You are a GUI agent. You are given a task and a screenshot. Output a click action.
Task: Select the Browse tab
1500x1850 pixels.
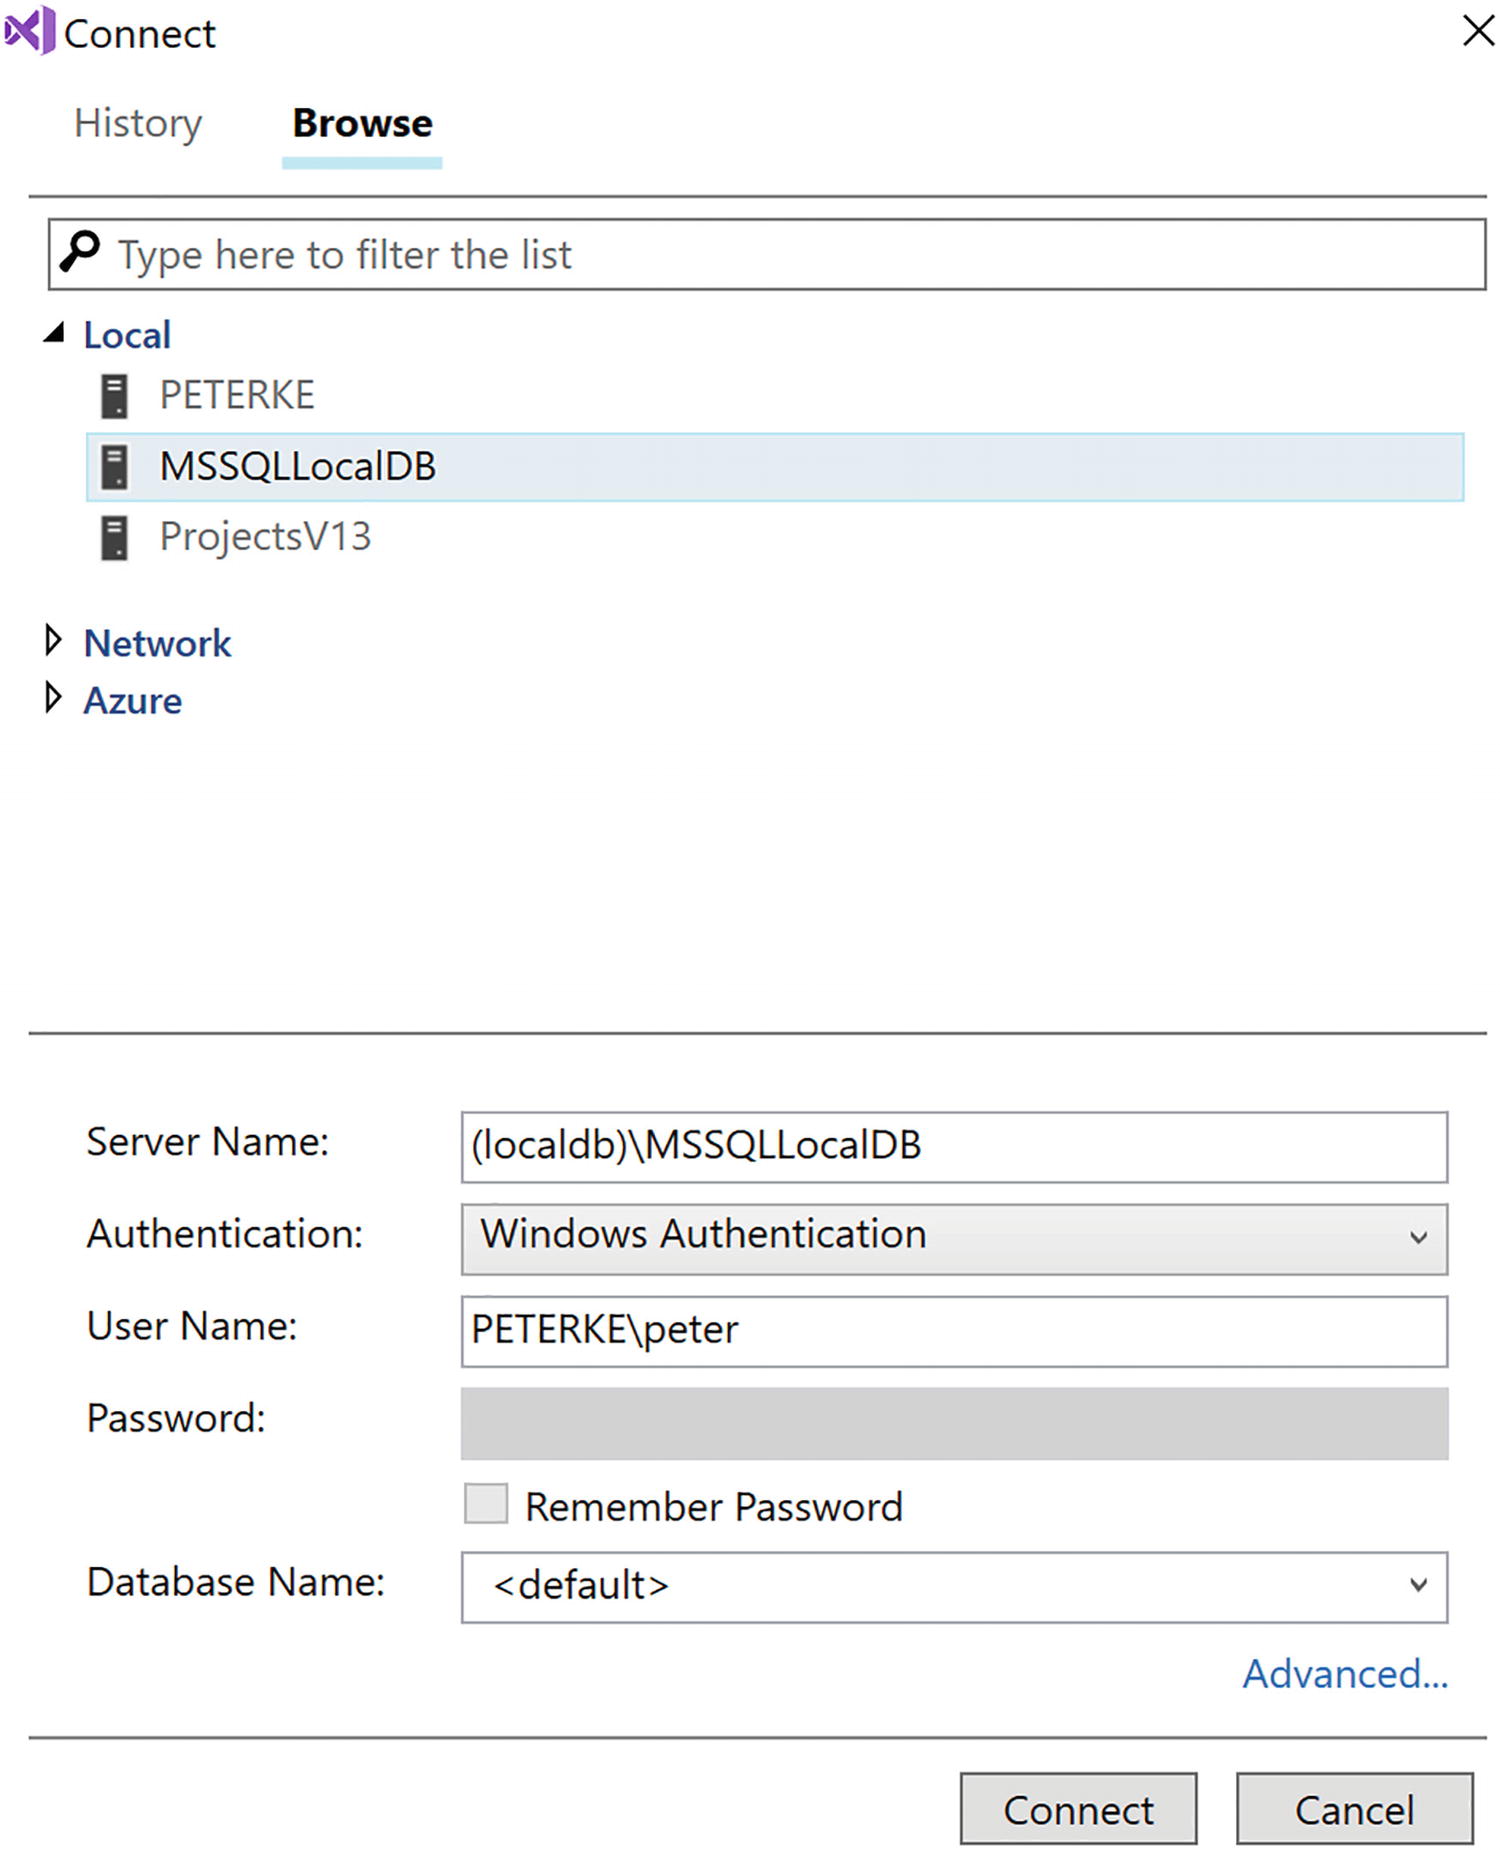362,123
